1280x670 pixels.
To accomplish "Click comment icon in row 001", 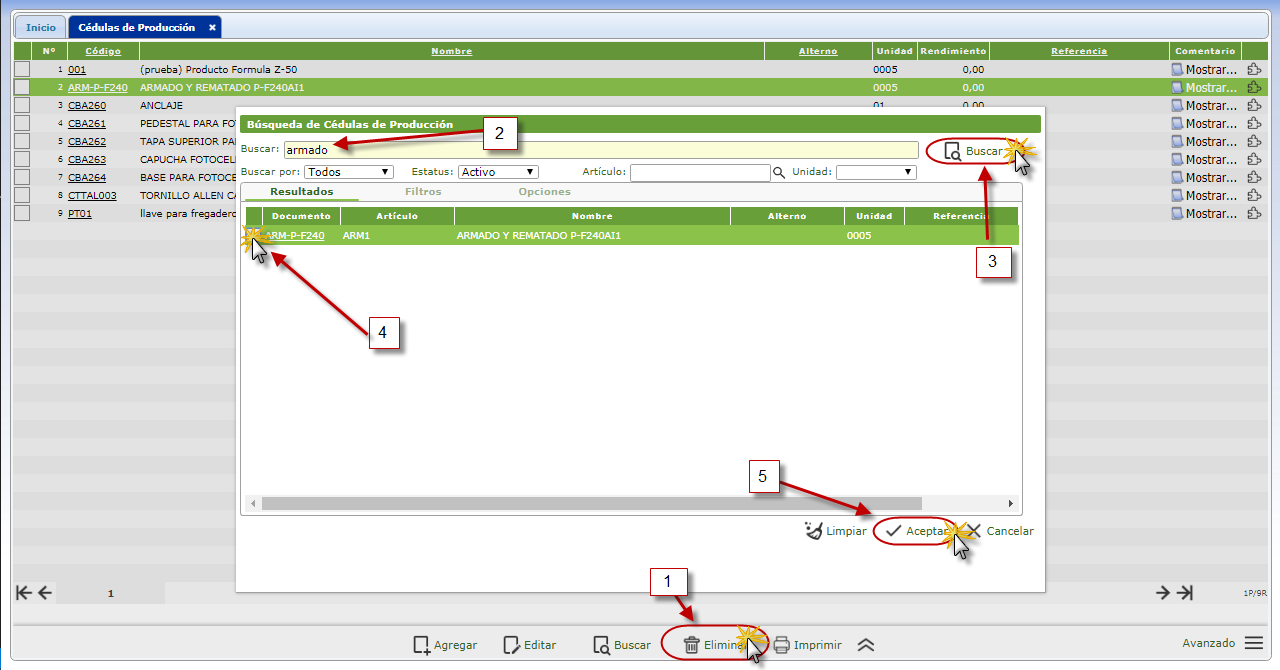I will [1177, 70].
